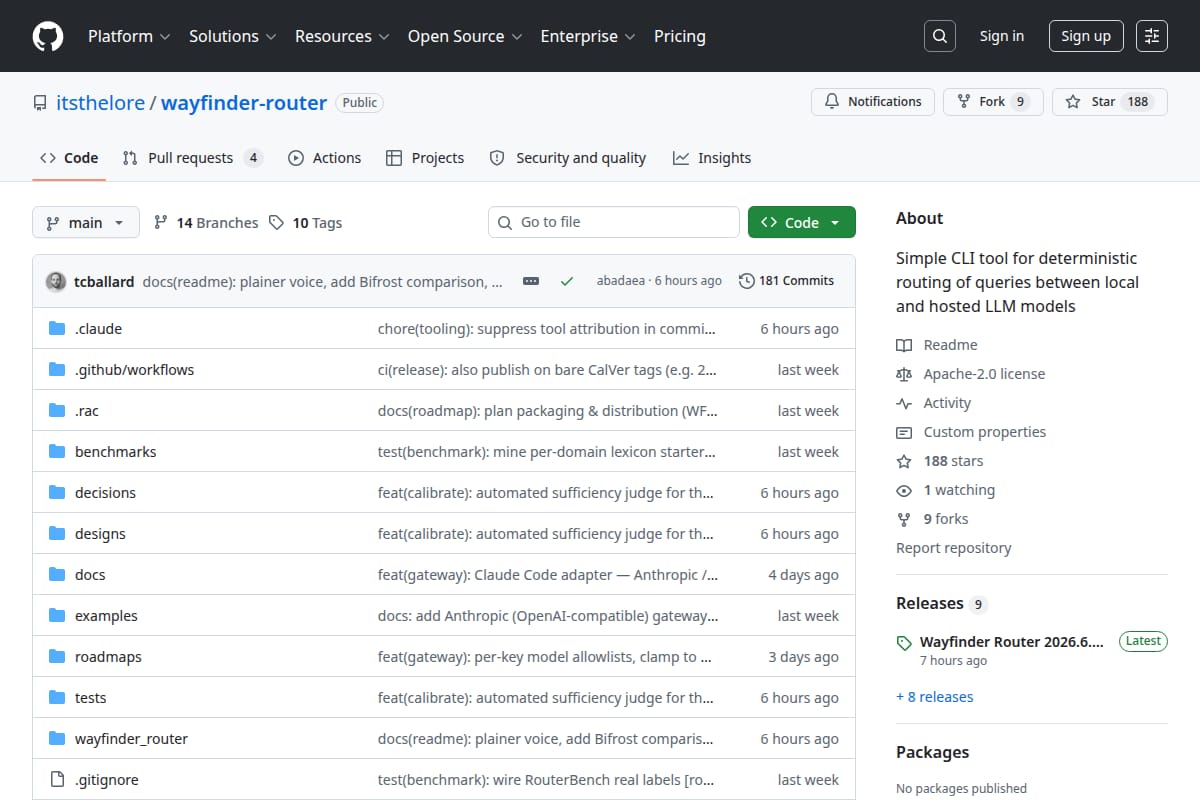Open Security and quality tab
This screenshot has height=800, width=1200.
[567, 158]
